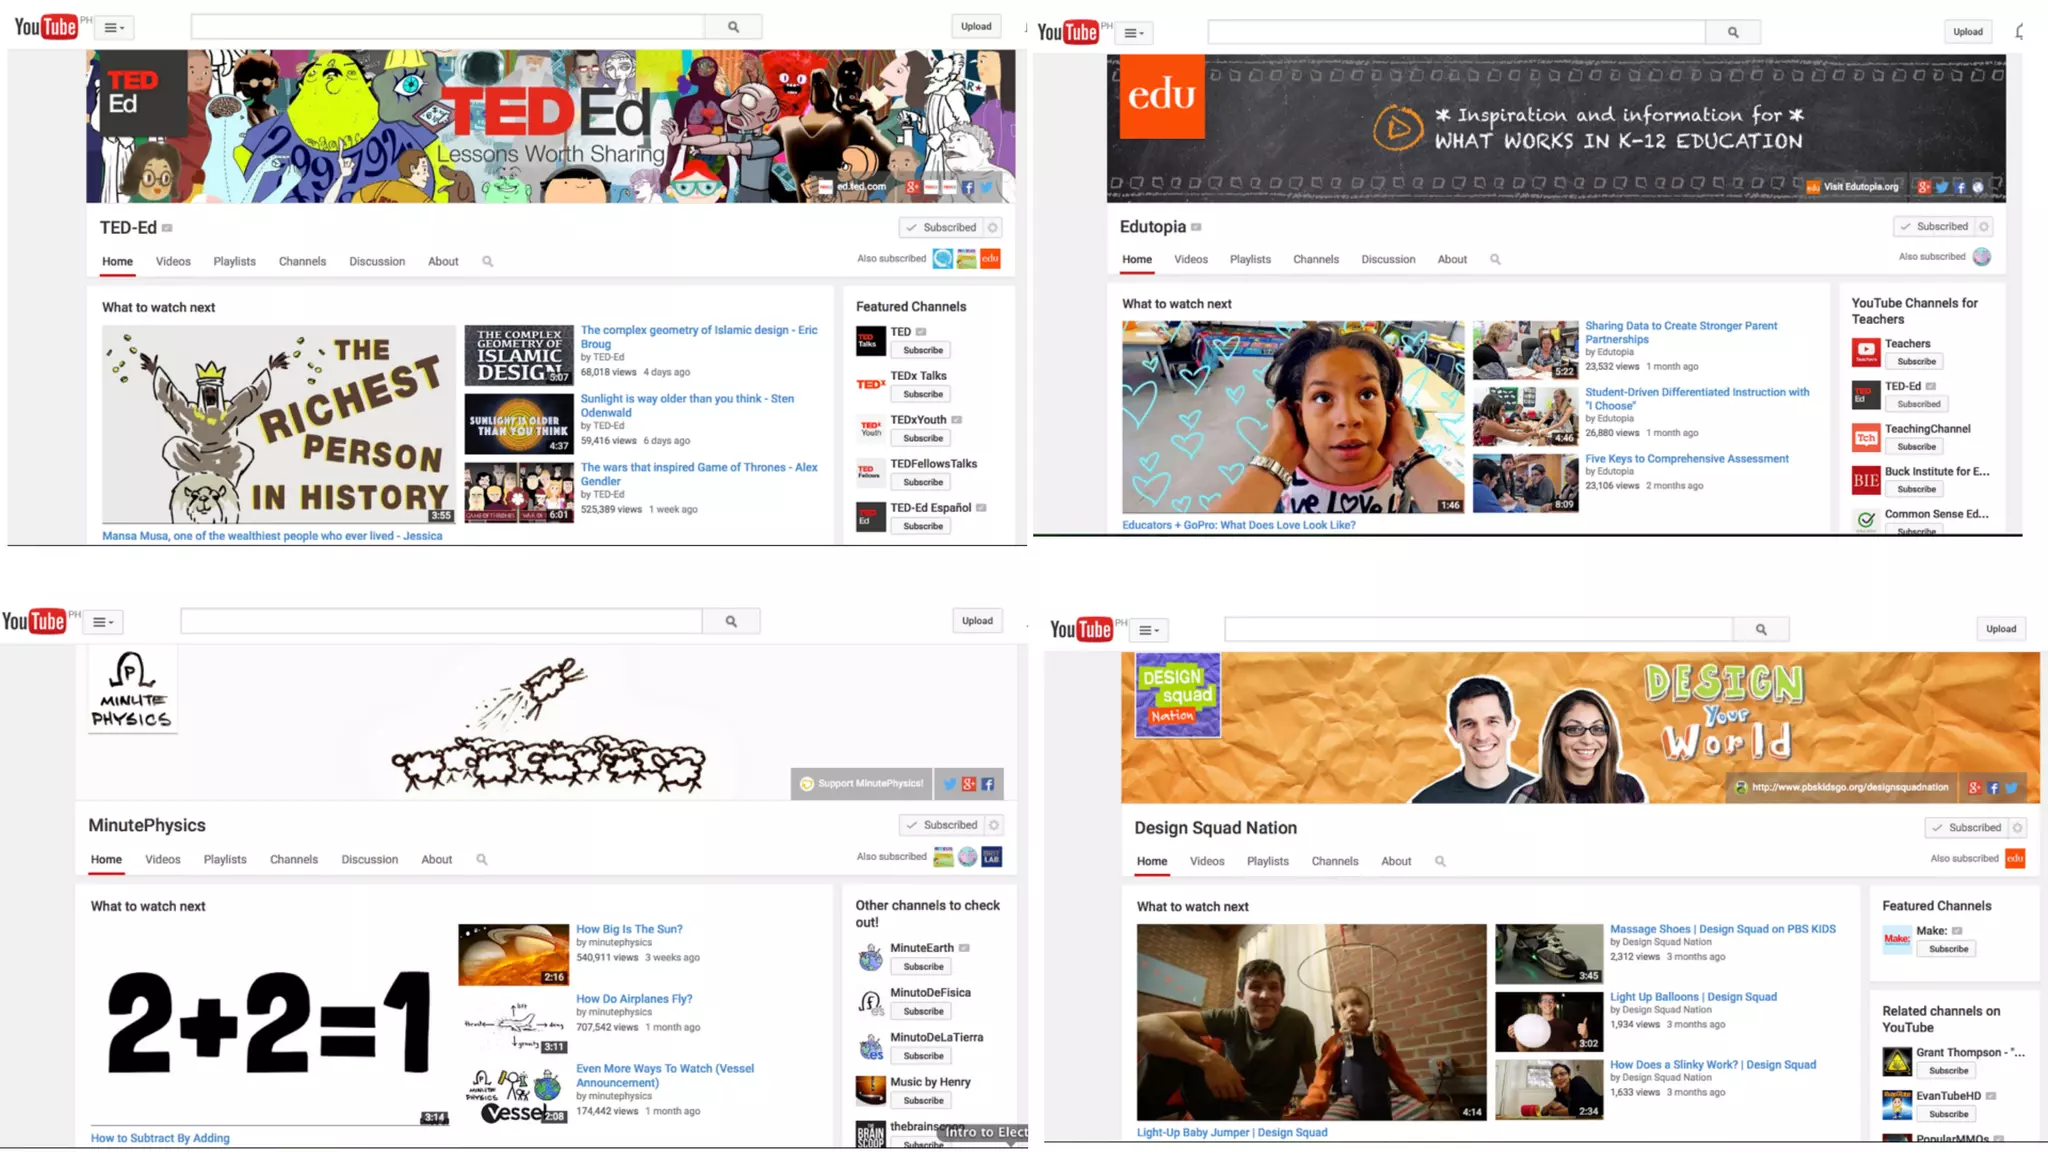2048x1152 pixels.
Task: Open the guide dropdown in MinutePhysics window
Action: coord(103,622)
